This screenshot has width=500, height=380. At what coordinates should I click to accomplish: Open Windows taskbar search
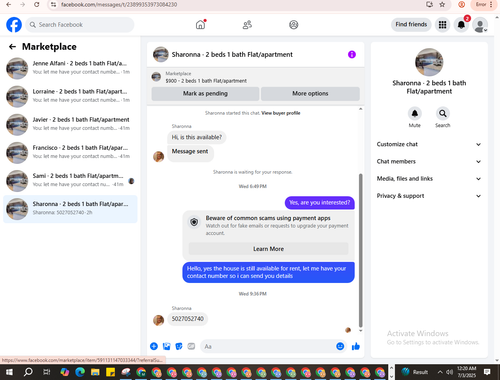click(28, 372)
